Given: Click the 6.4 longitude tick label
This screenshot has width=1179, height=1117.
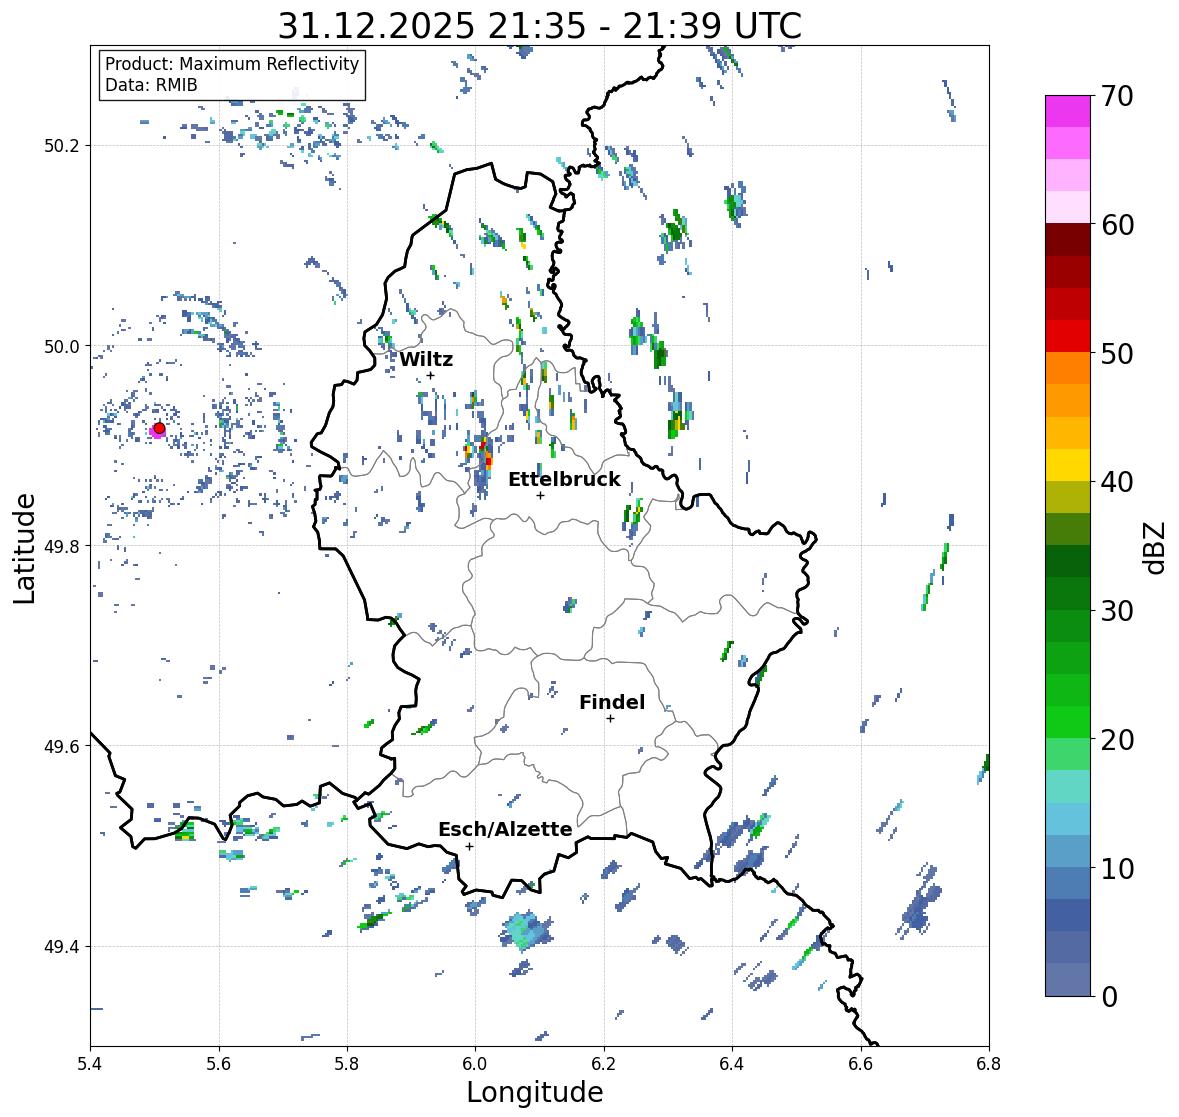Looking at the screenshot, I should coord(732,1064).
